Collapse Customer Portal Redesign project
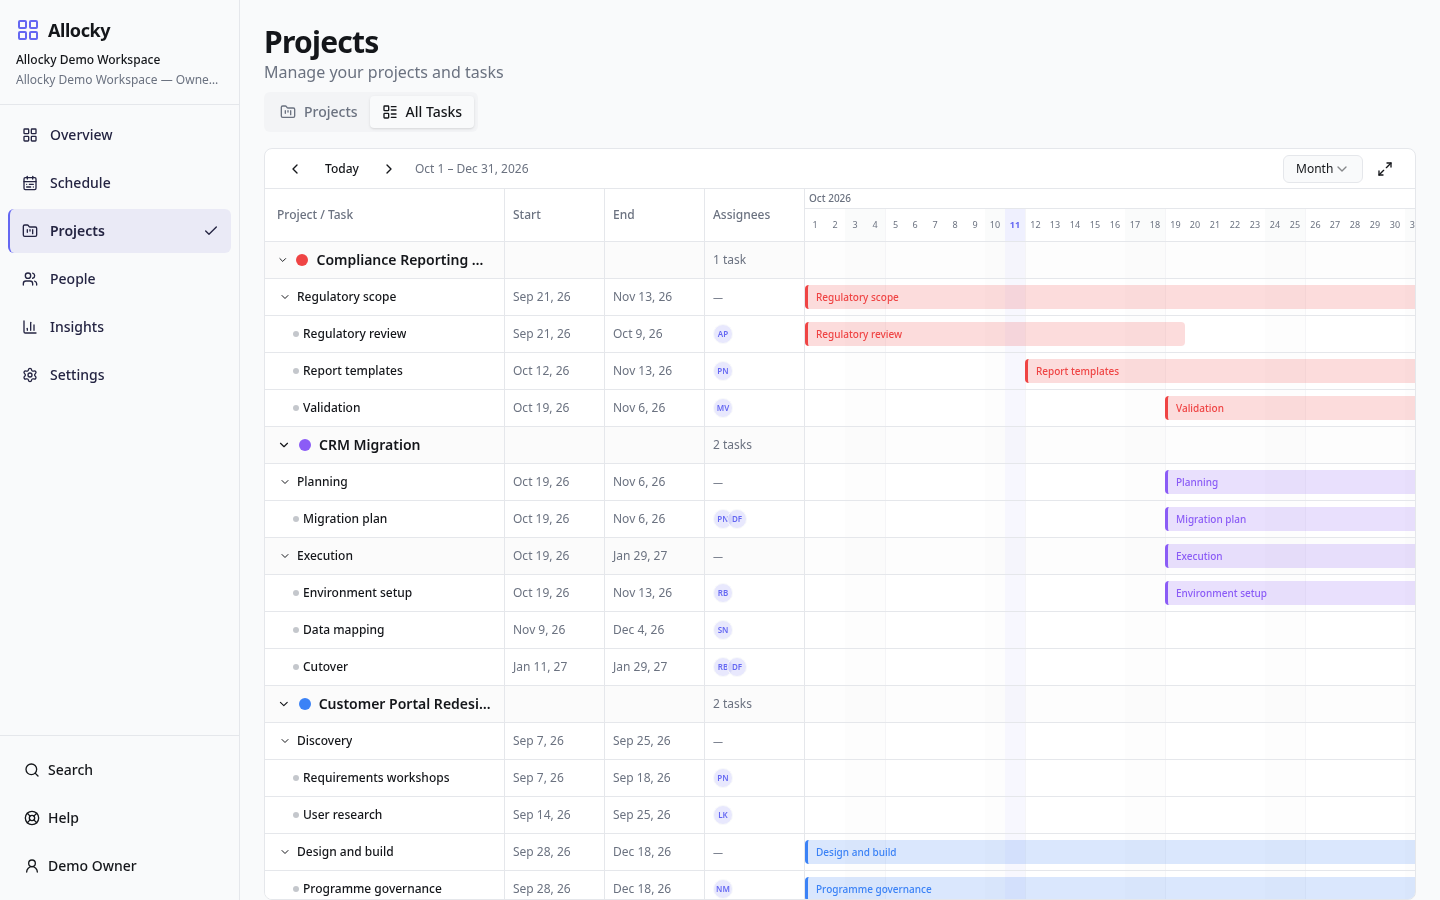Screen dimensions: 1440x900 tap(284, 704)
